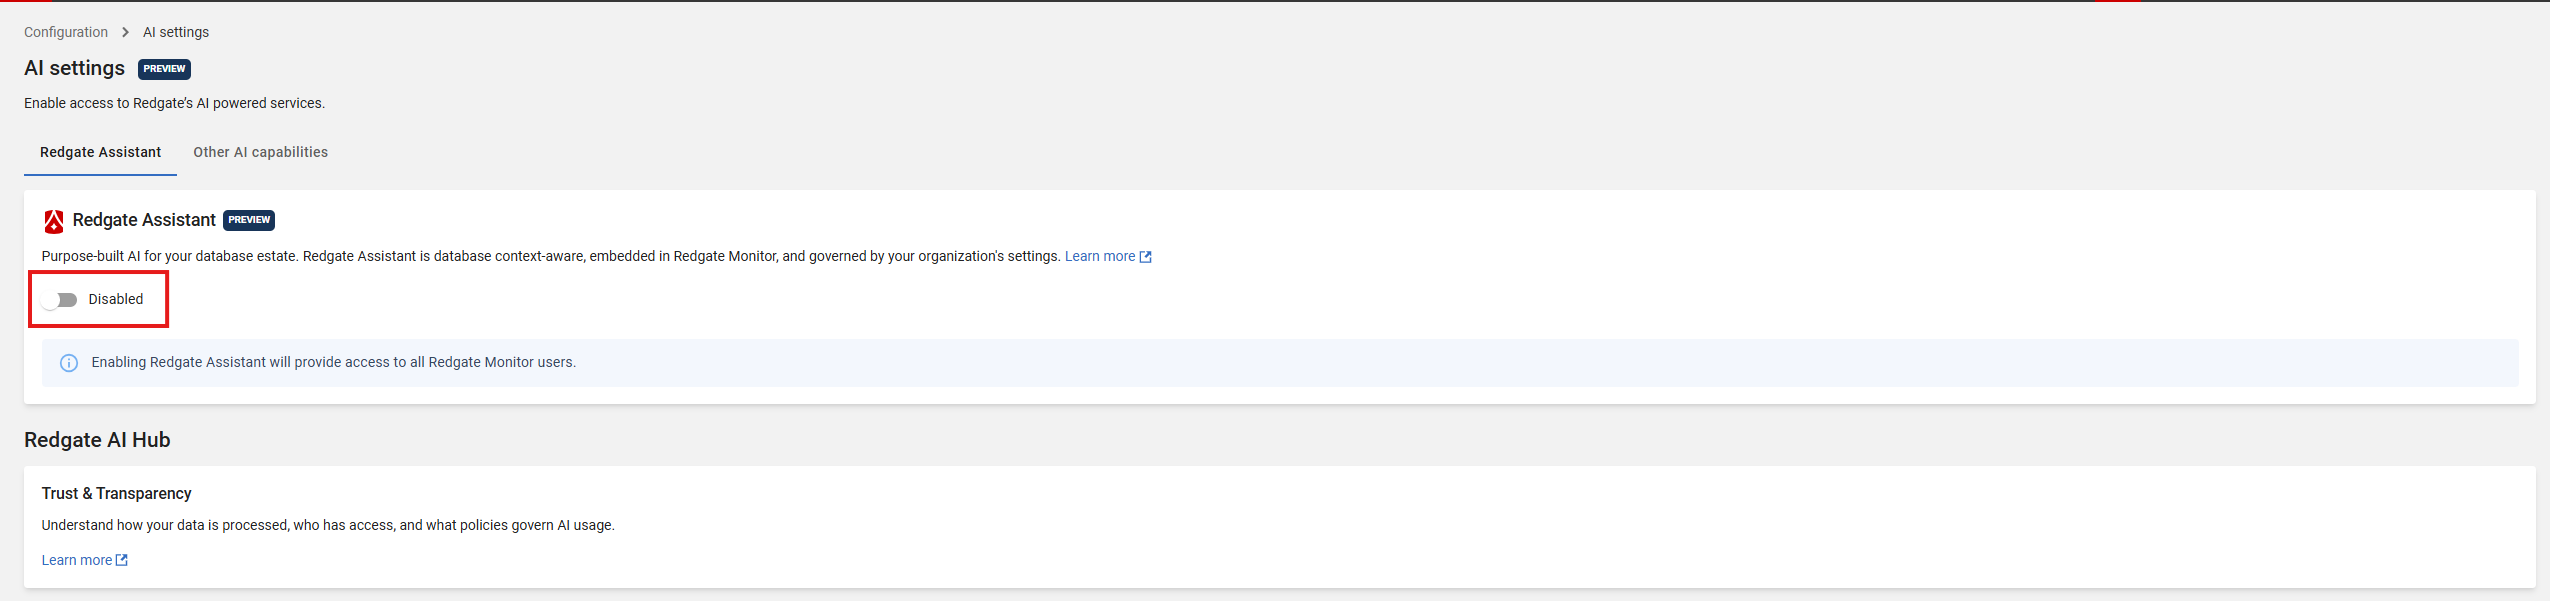Click external link icon beside Redgate Assistant Learn more

pyautogui.click(x=1146, y=257)
